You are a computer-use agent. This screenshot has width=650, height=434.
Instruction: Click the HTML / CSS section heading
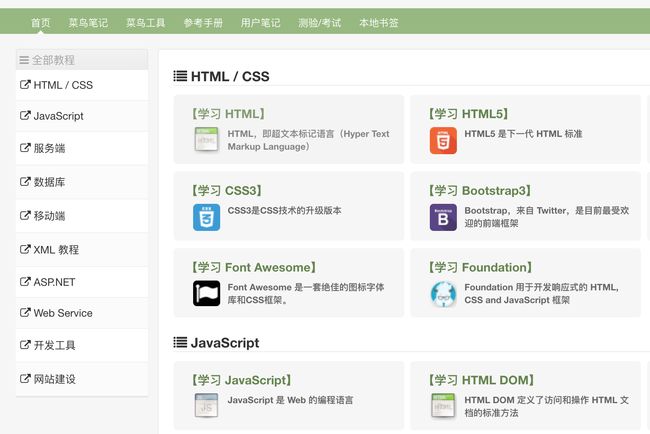(230, 76)
